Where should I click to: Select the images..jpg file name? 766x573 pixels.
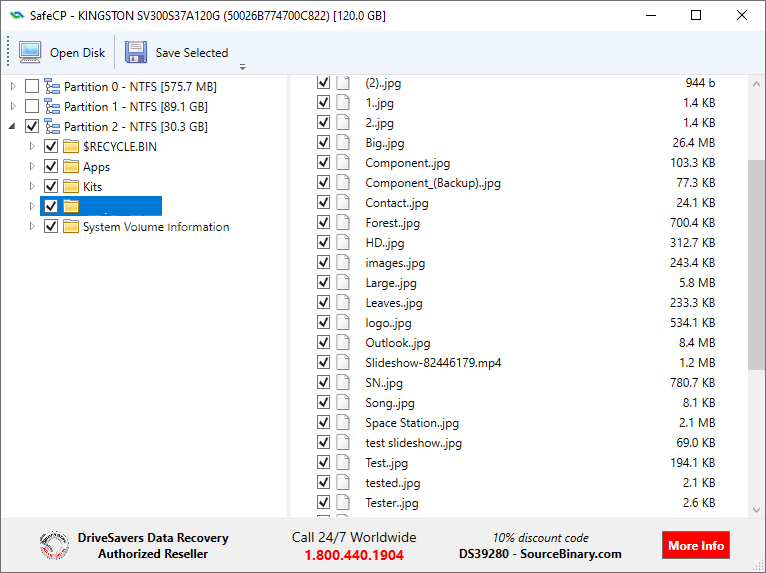coord(395,263)
